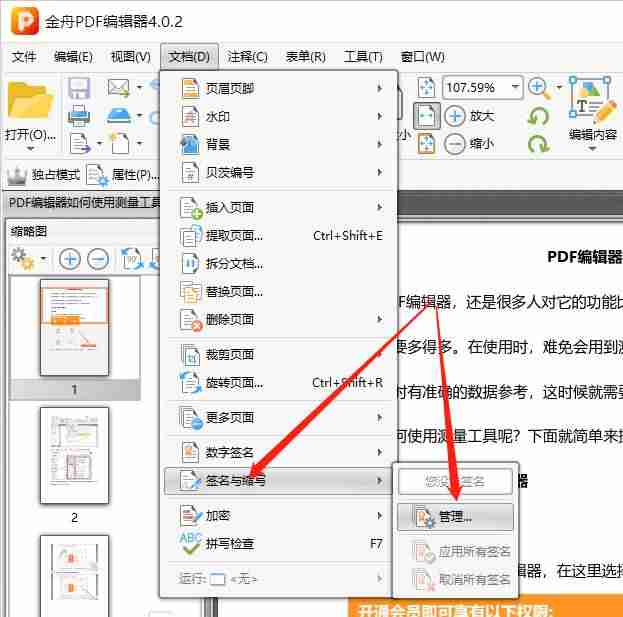623x617 pixels.
Task: Open 属性(P) properties panel
Action: 123,174
